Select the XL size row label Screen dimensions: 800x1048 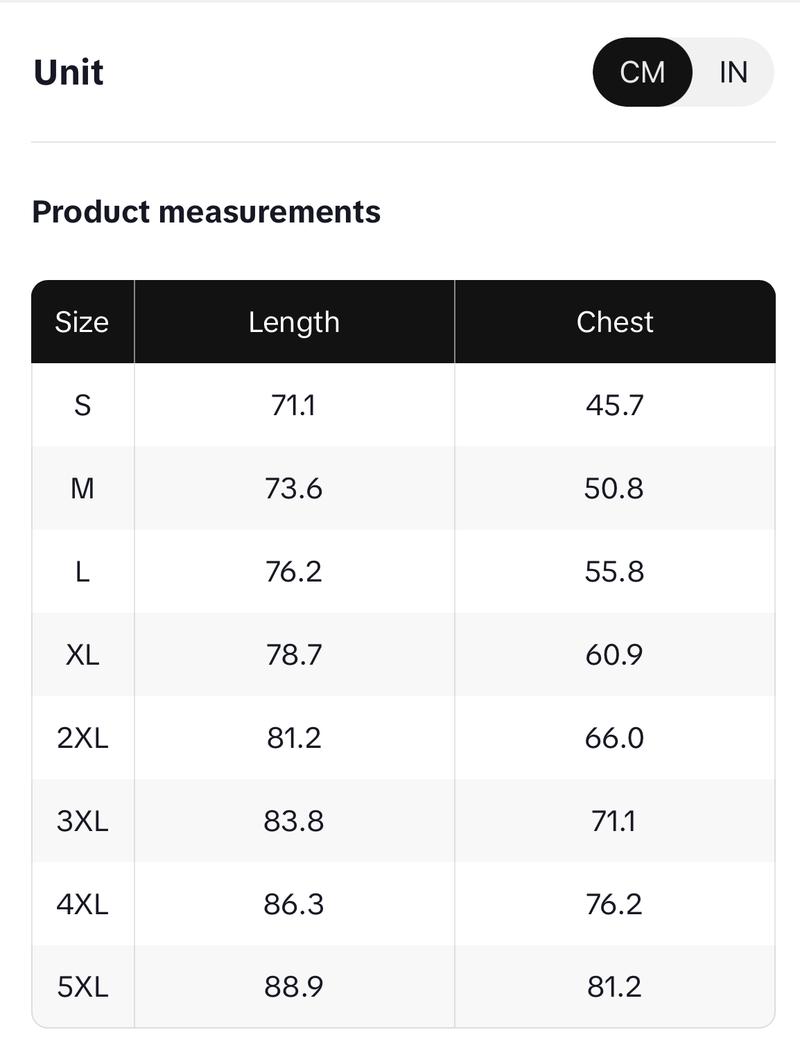tap(82, 654)
